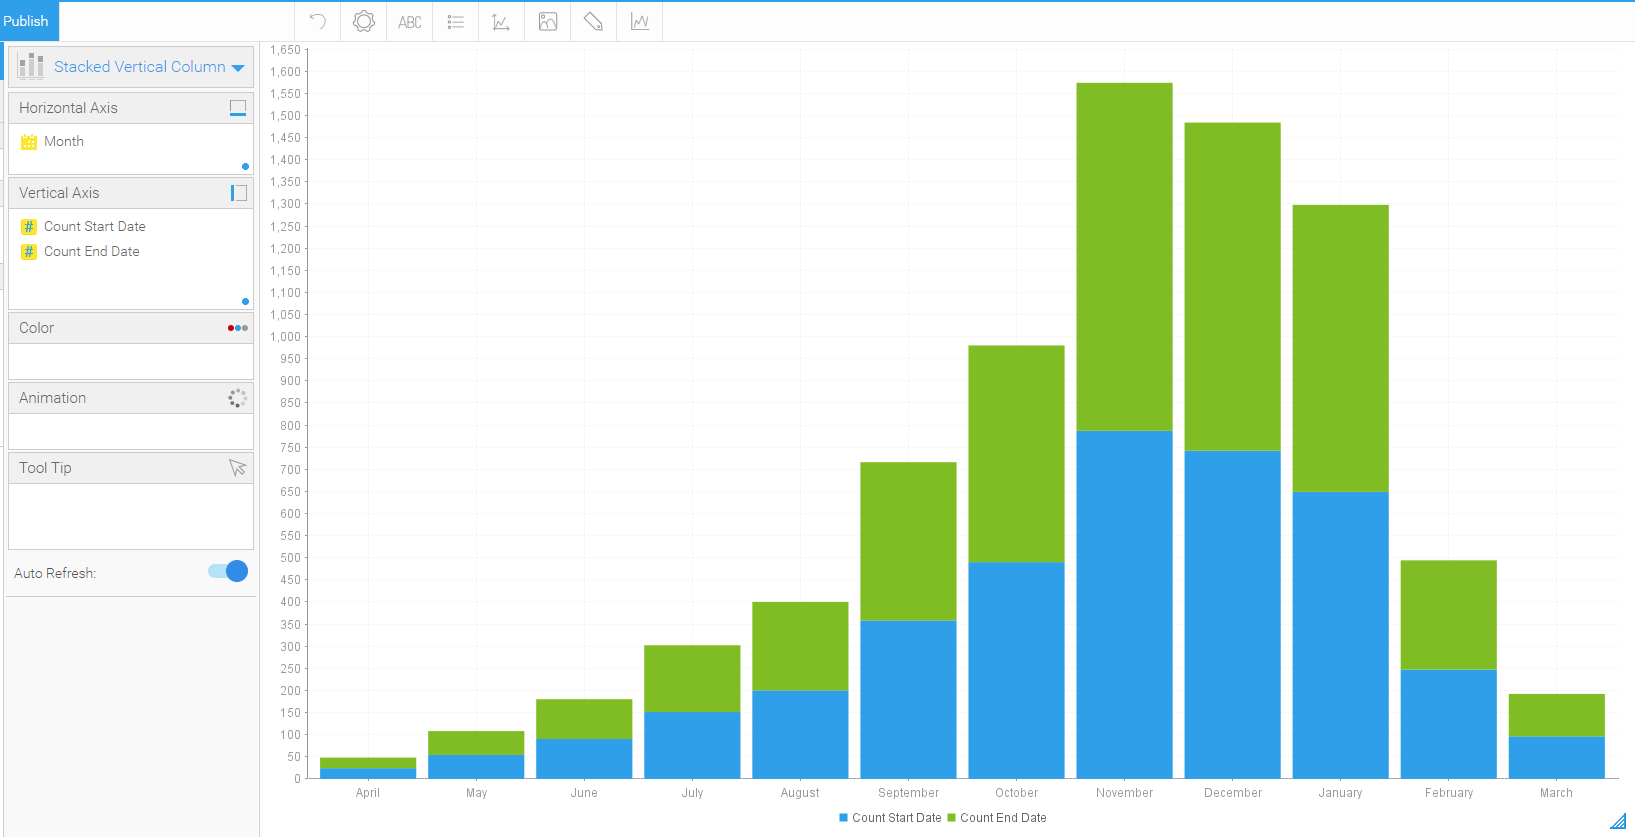
Task: Click the Color section header
Action: pyautogui.click(x=131, y=328)
